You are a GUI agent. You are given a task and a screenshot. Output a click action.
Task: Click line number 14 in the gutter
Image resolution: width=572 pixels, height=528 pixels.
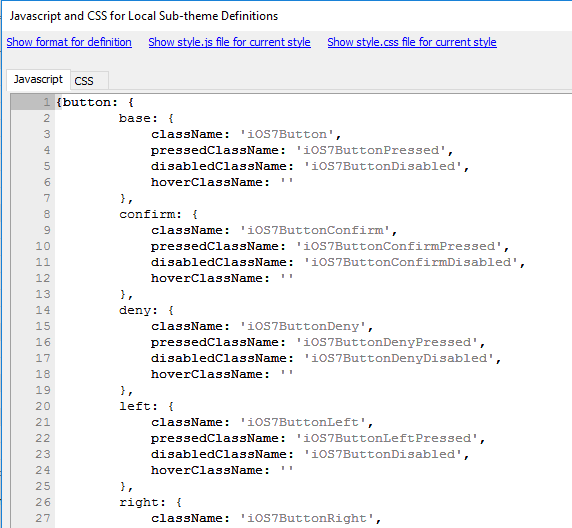[x=43, y=310]
